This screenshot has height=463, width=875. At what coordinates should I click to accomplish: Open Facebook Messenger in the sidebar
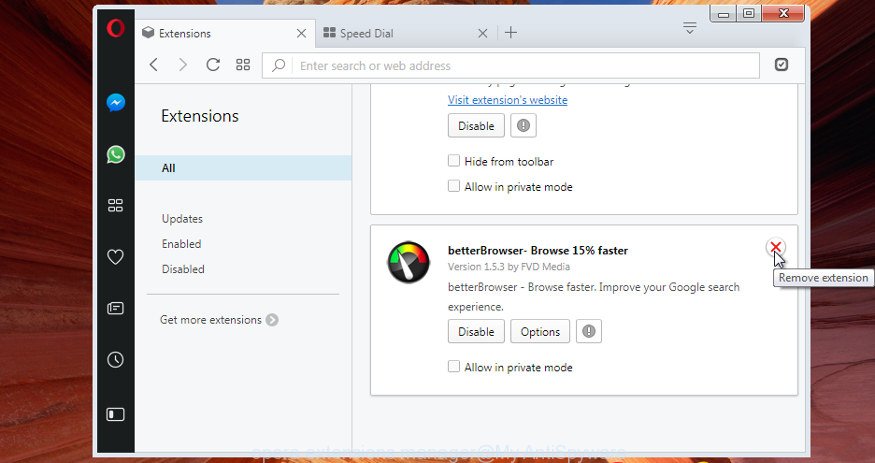click(x=116, y=103)
